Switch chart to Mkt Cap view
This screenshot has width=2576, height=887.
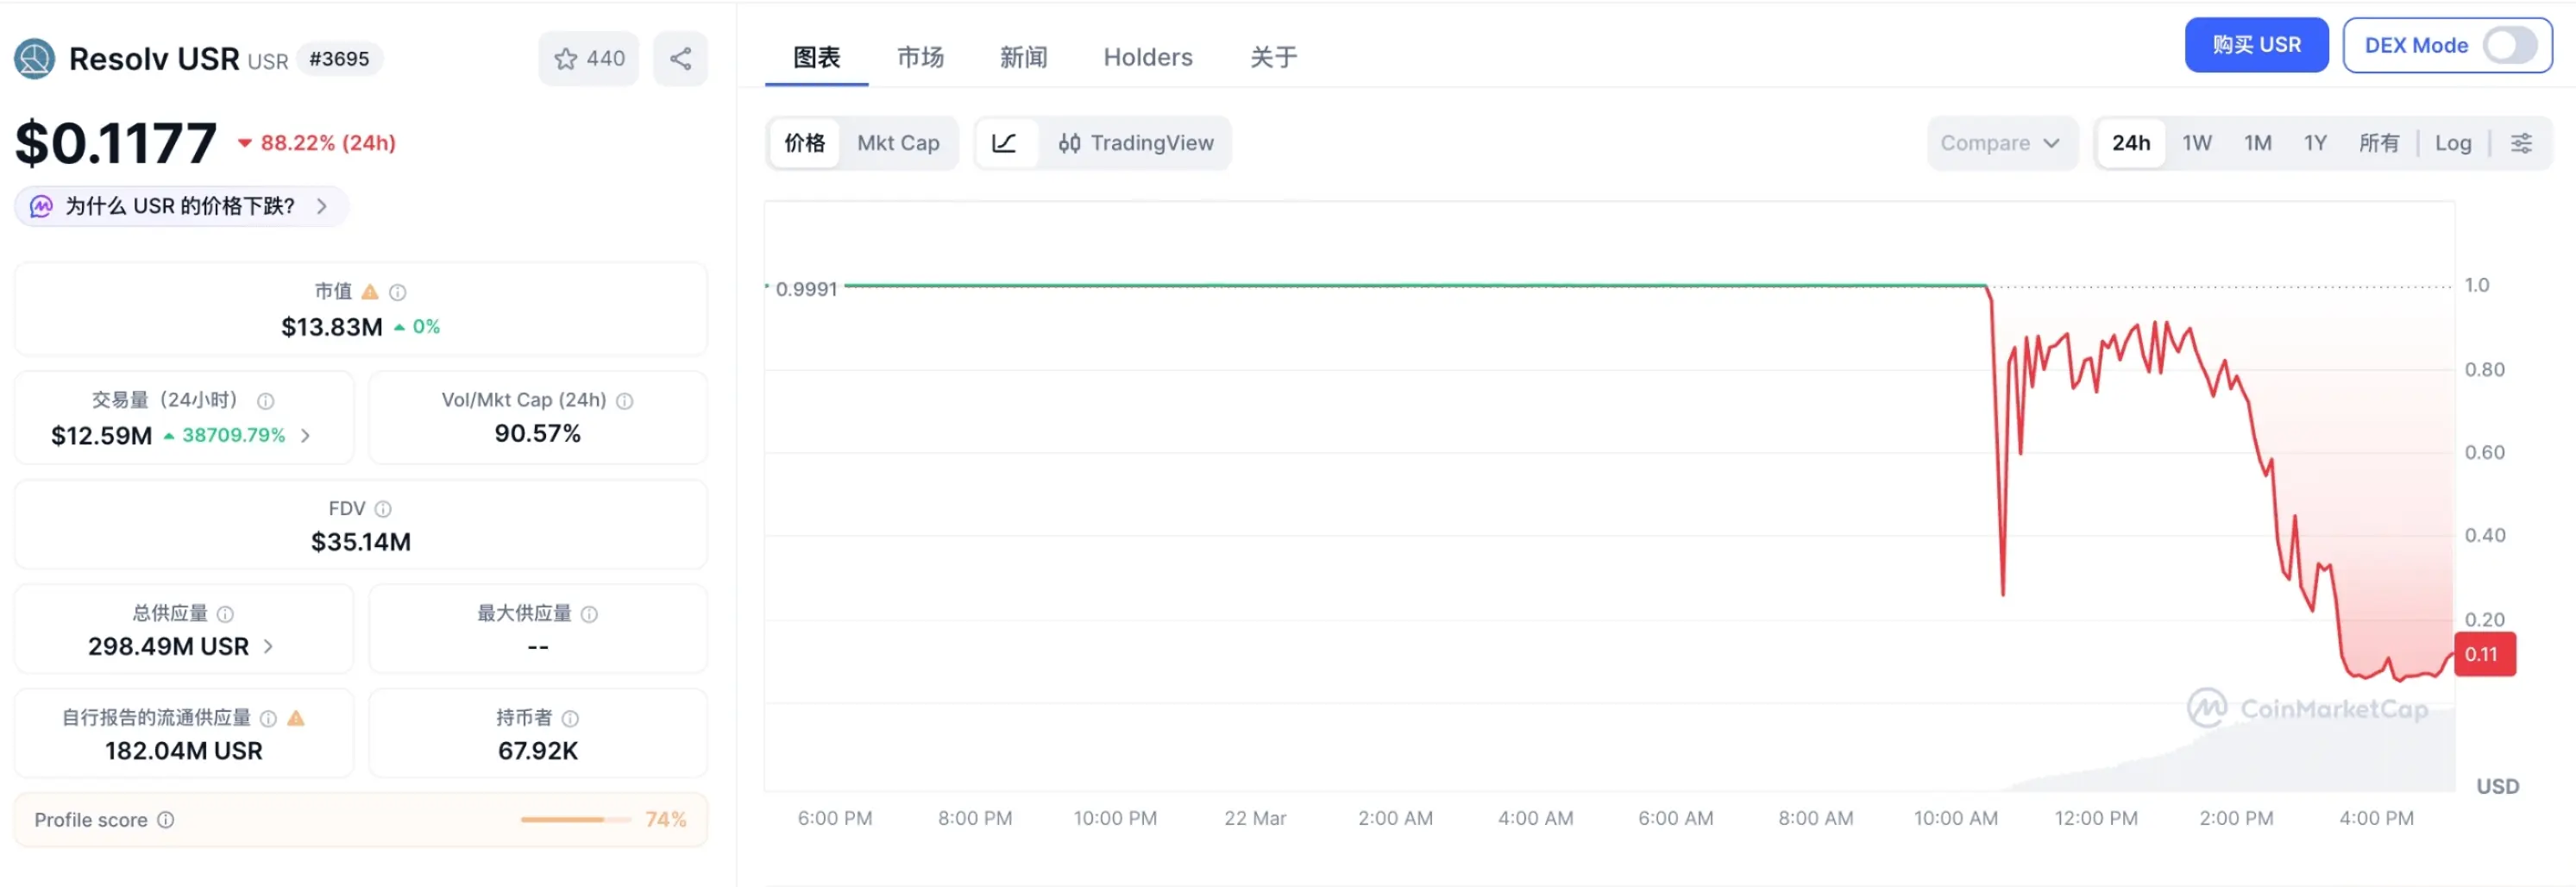[x=898, y=143]
